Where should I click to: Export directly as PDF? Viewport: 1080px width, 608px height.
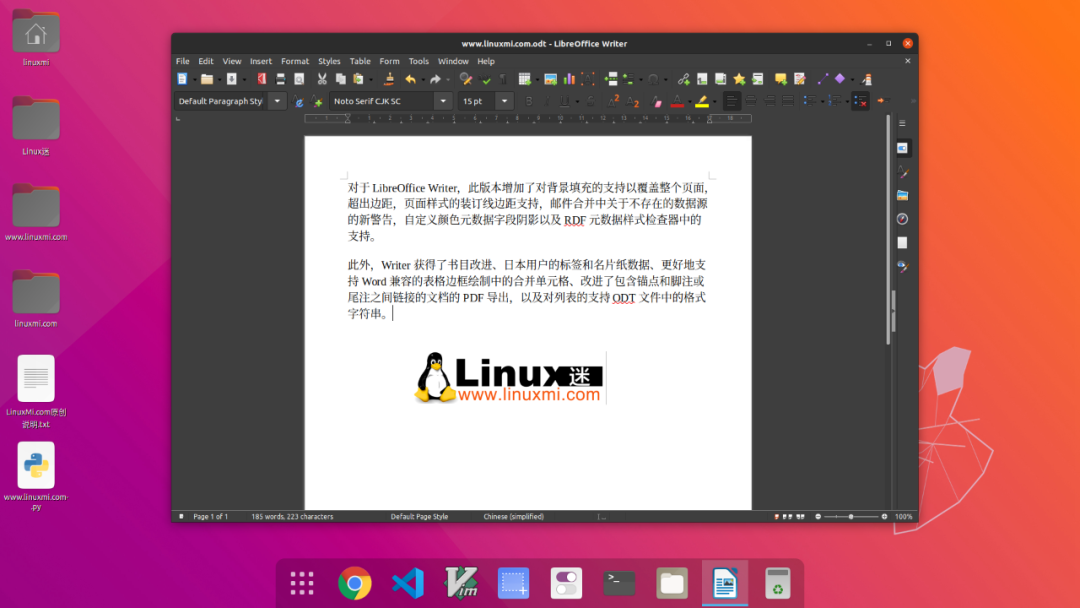(x=262, y=79)
